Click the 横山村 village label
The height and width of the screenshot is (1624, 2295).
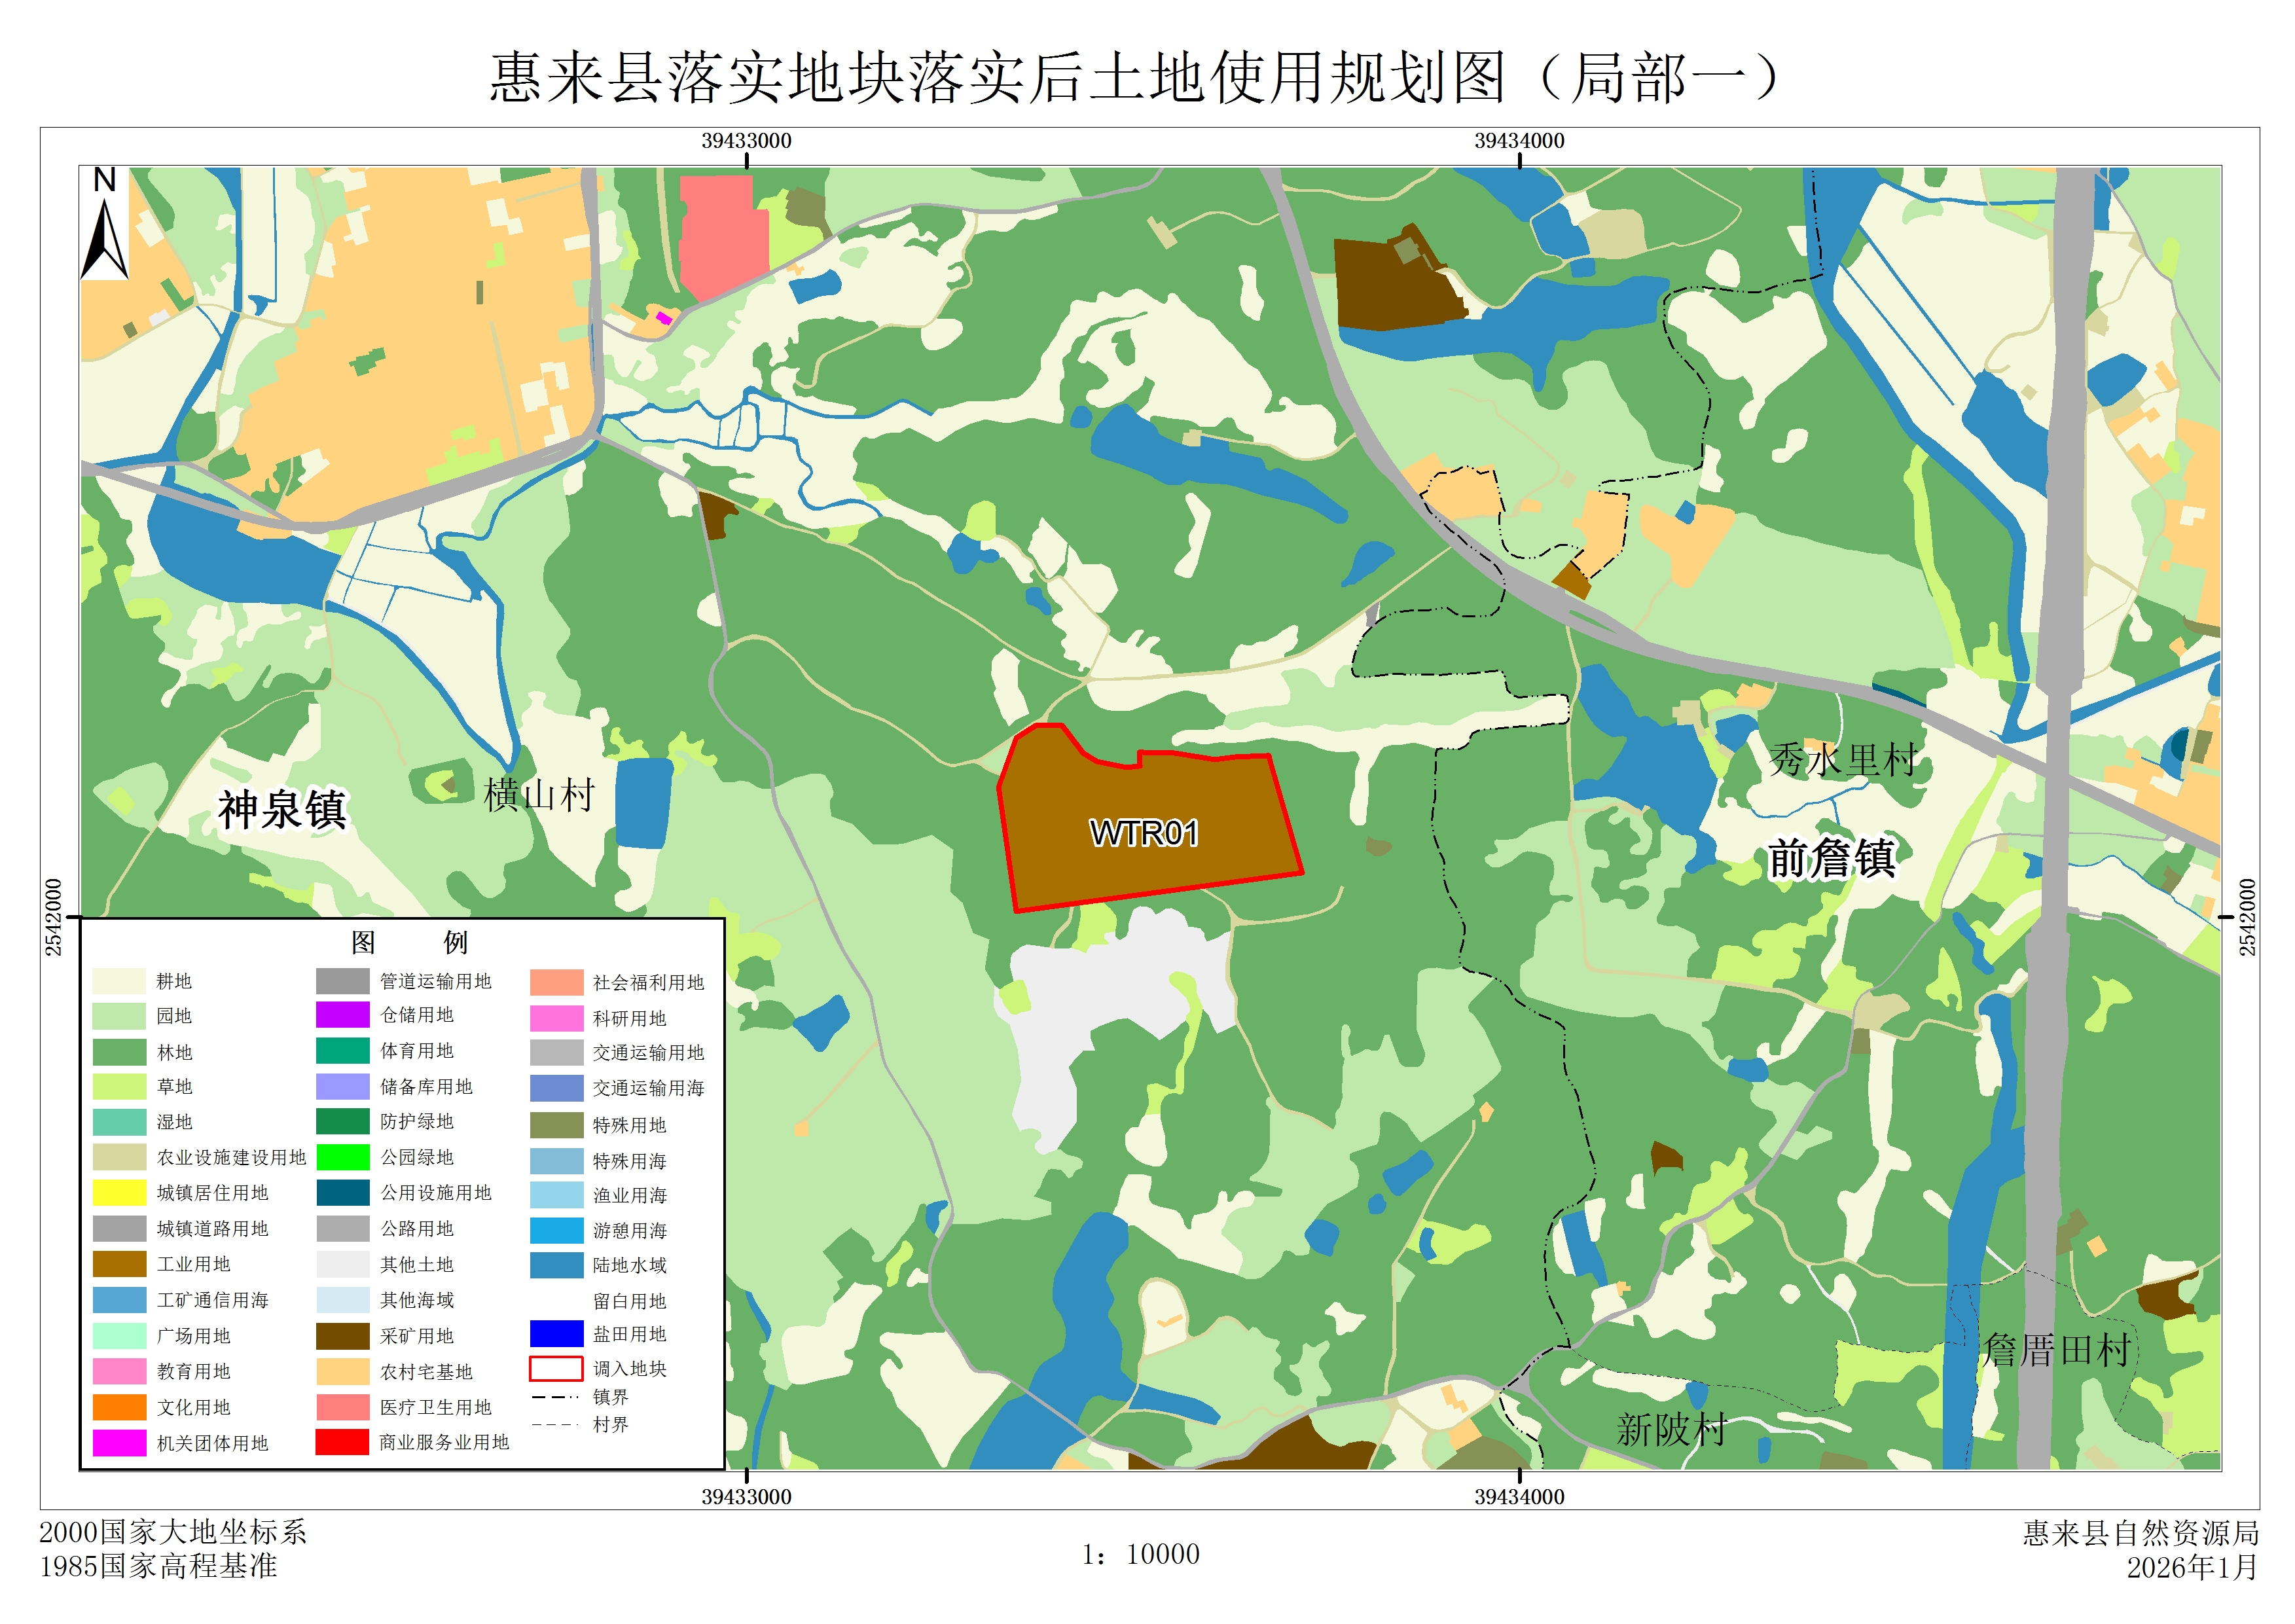click(540, 796)
